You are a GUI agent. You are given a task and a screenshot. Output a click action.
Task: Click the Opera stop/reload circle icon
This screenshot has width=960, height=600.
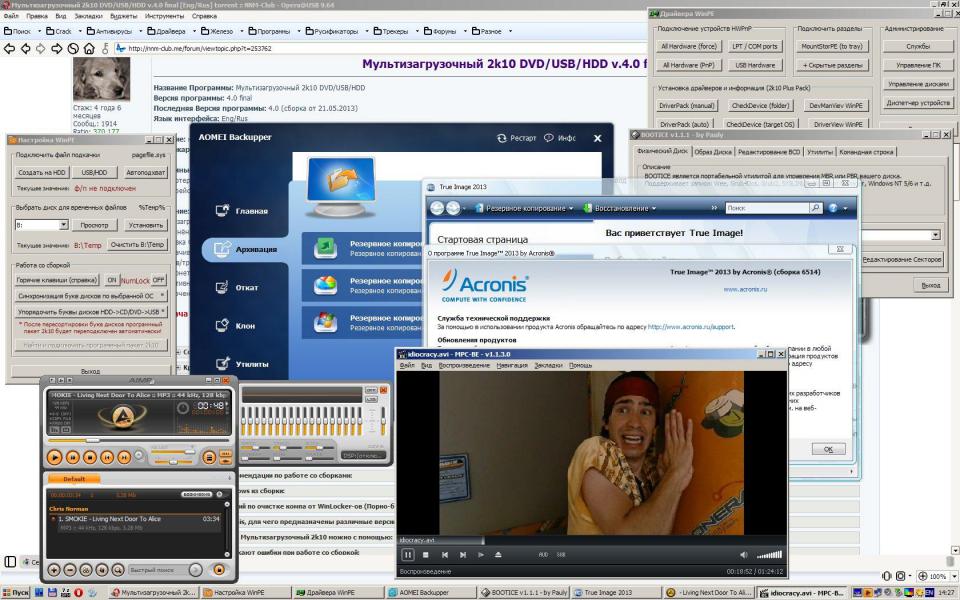(x=73, y=48)
